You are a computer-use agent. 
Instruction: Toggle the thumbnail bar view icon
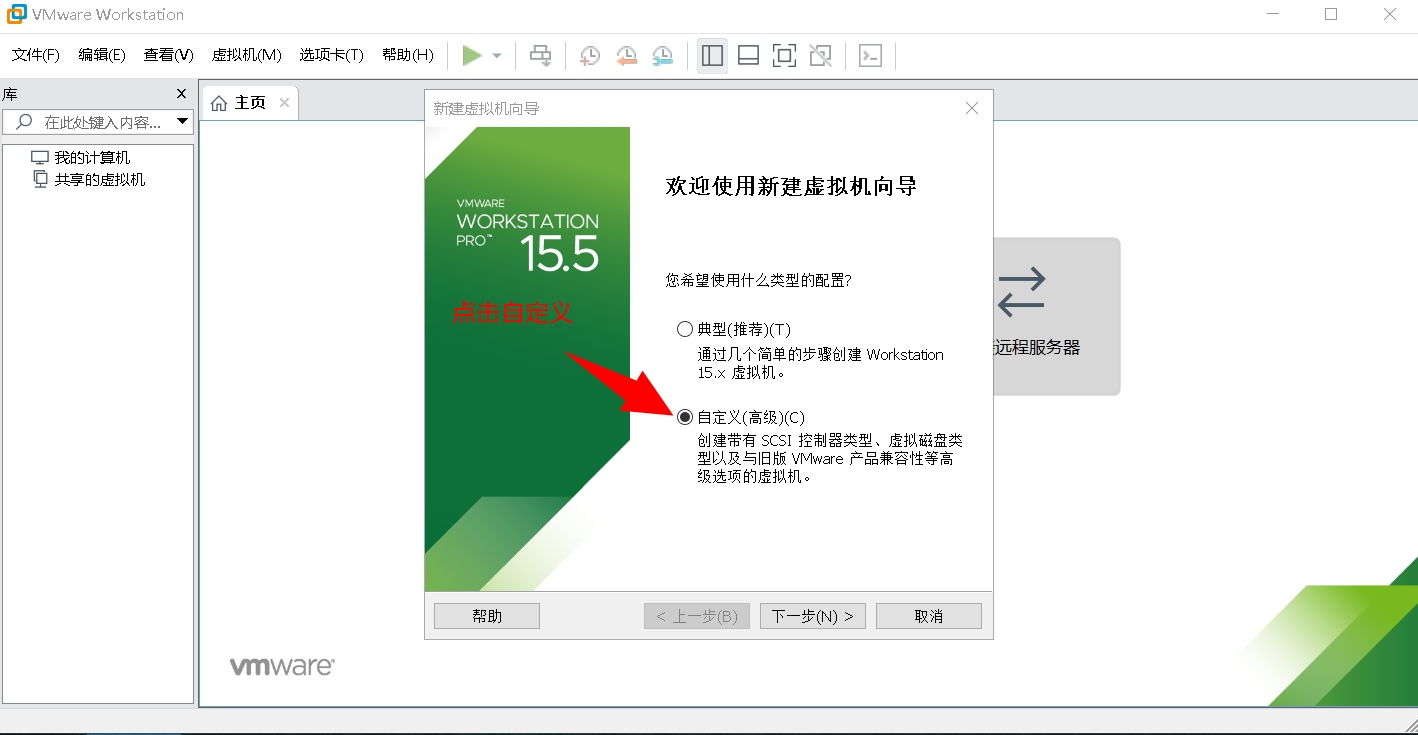748,56
